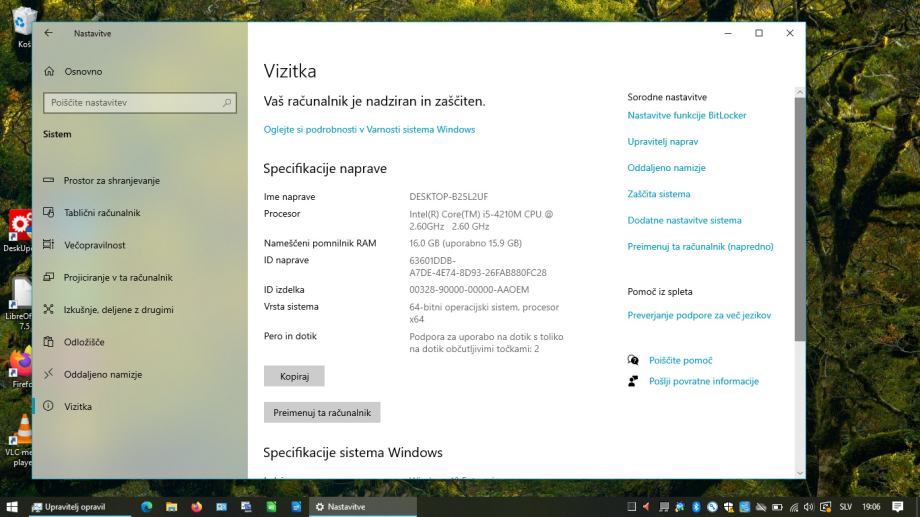Open Varnost sistema Windows details link

(x=369, y=130)
